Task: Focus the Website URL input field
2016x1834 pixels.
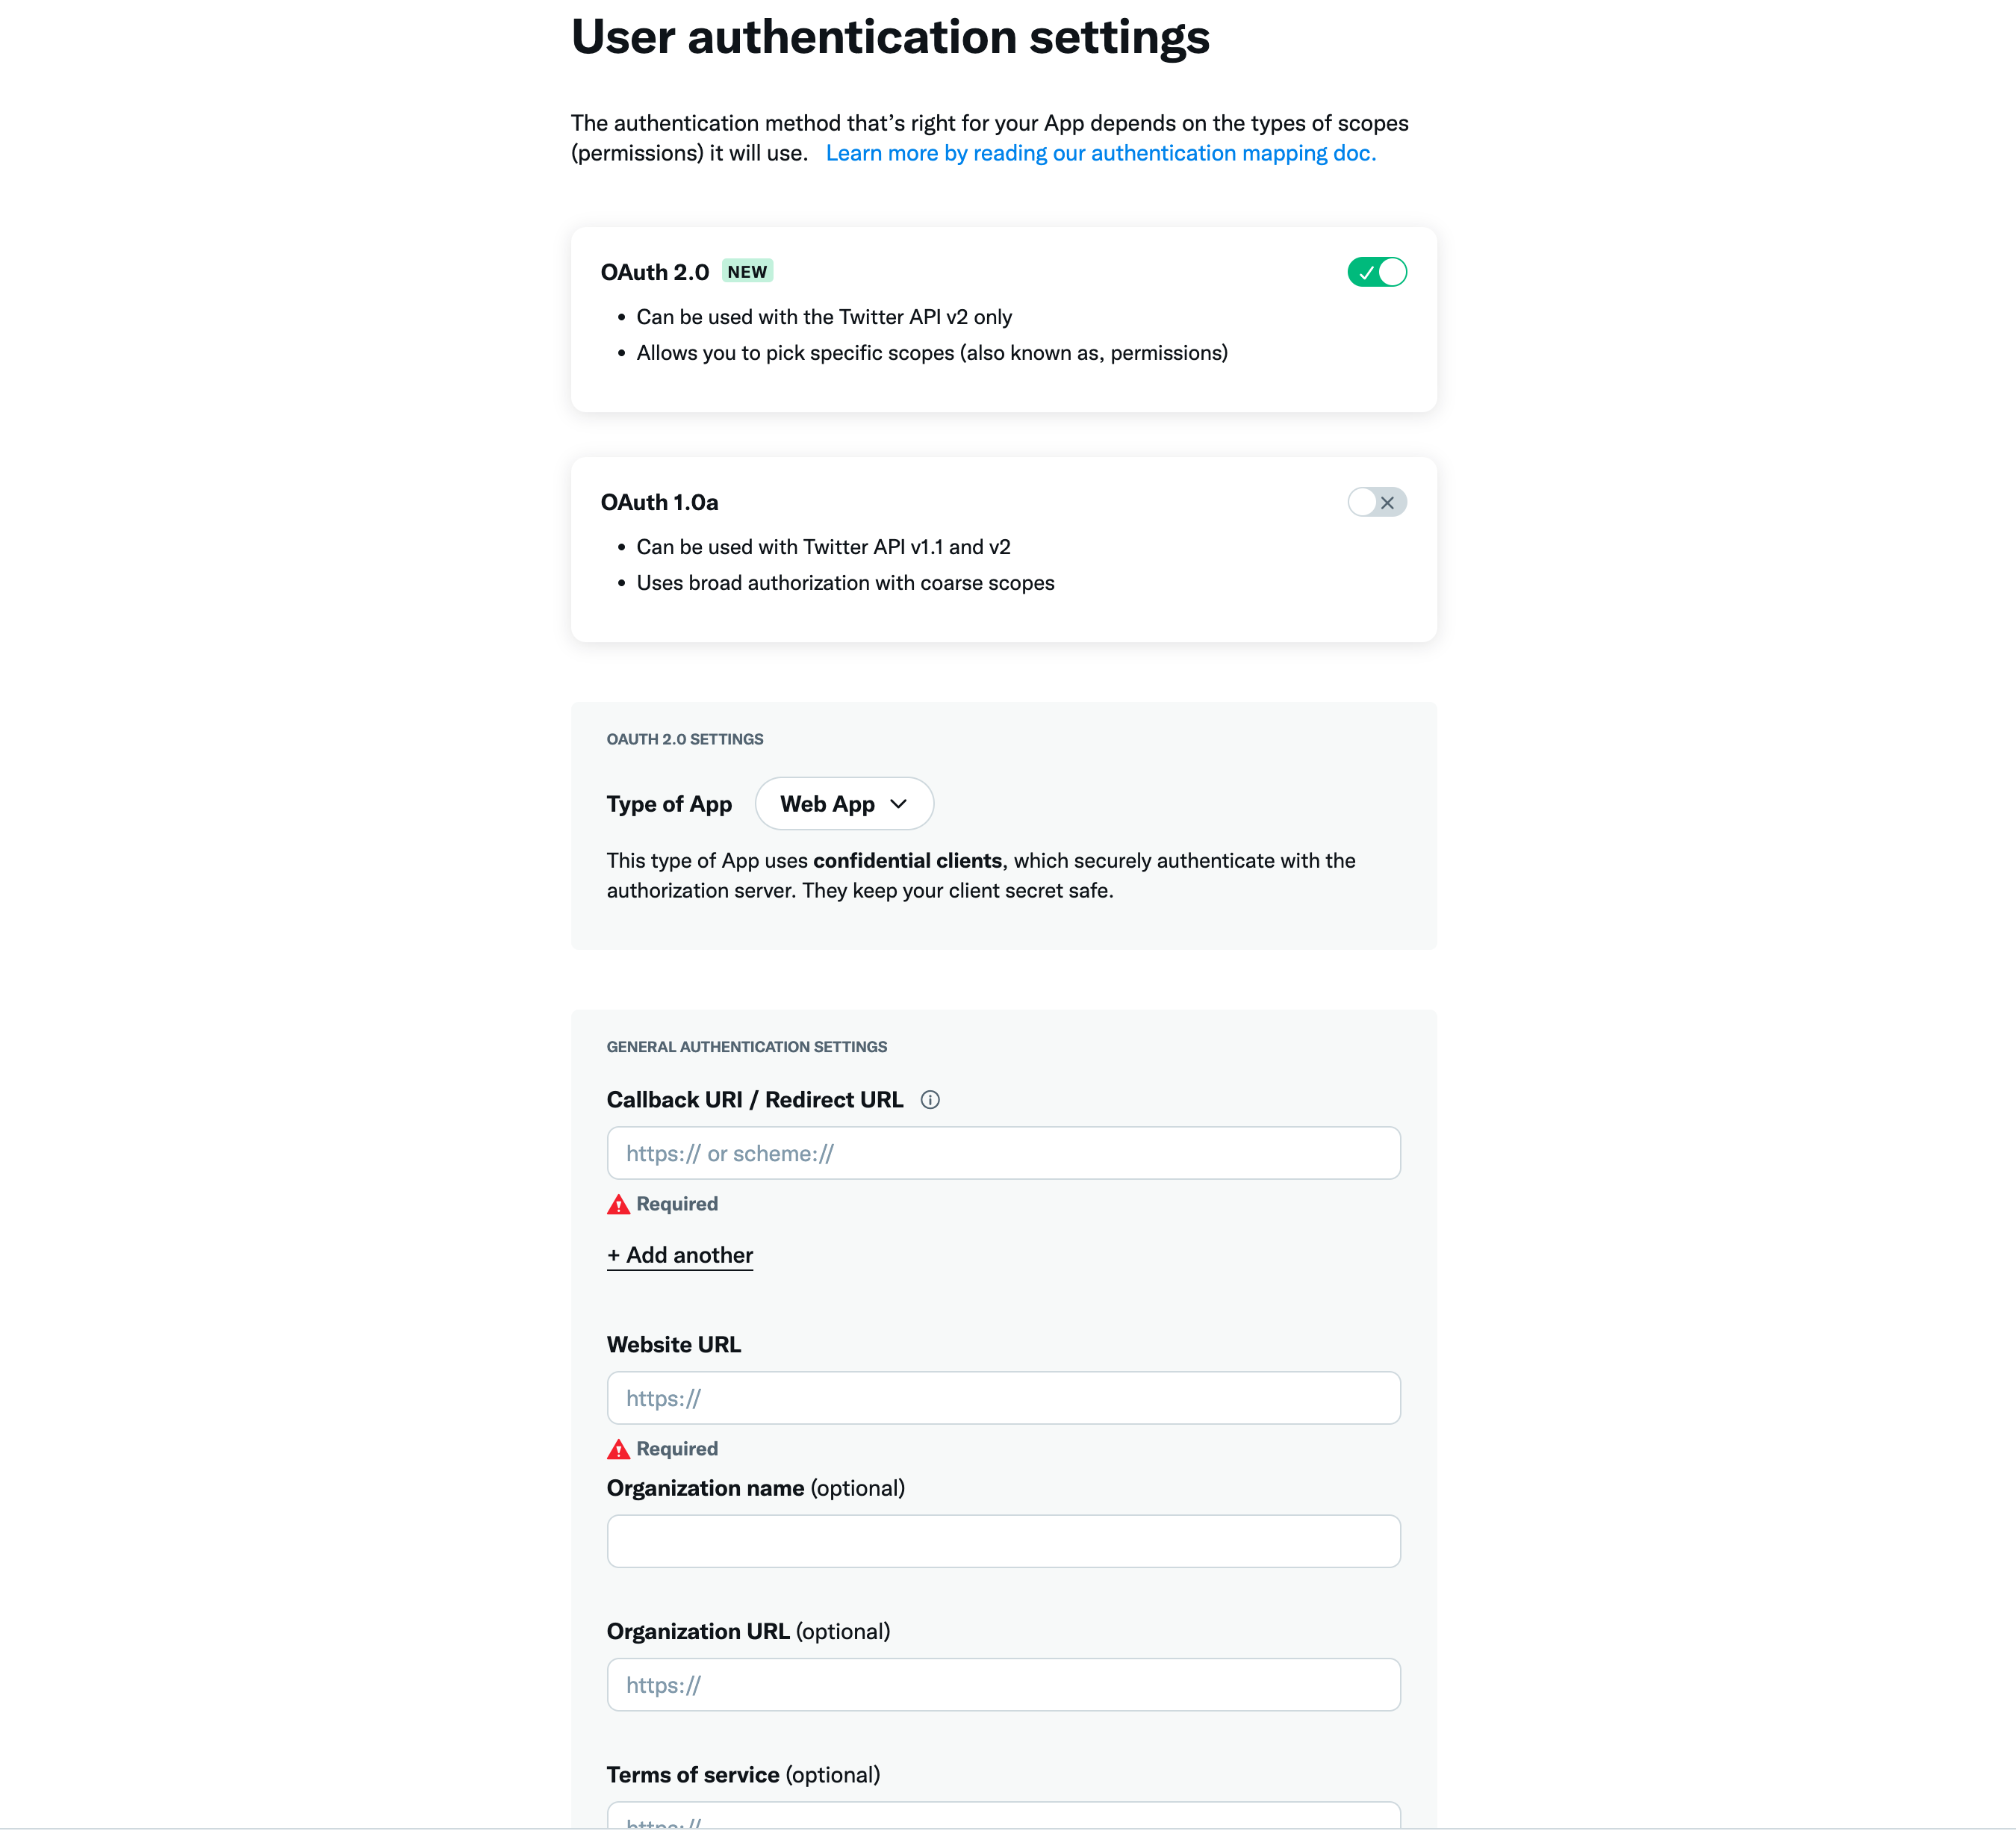Action: 1003,1398
